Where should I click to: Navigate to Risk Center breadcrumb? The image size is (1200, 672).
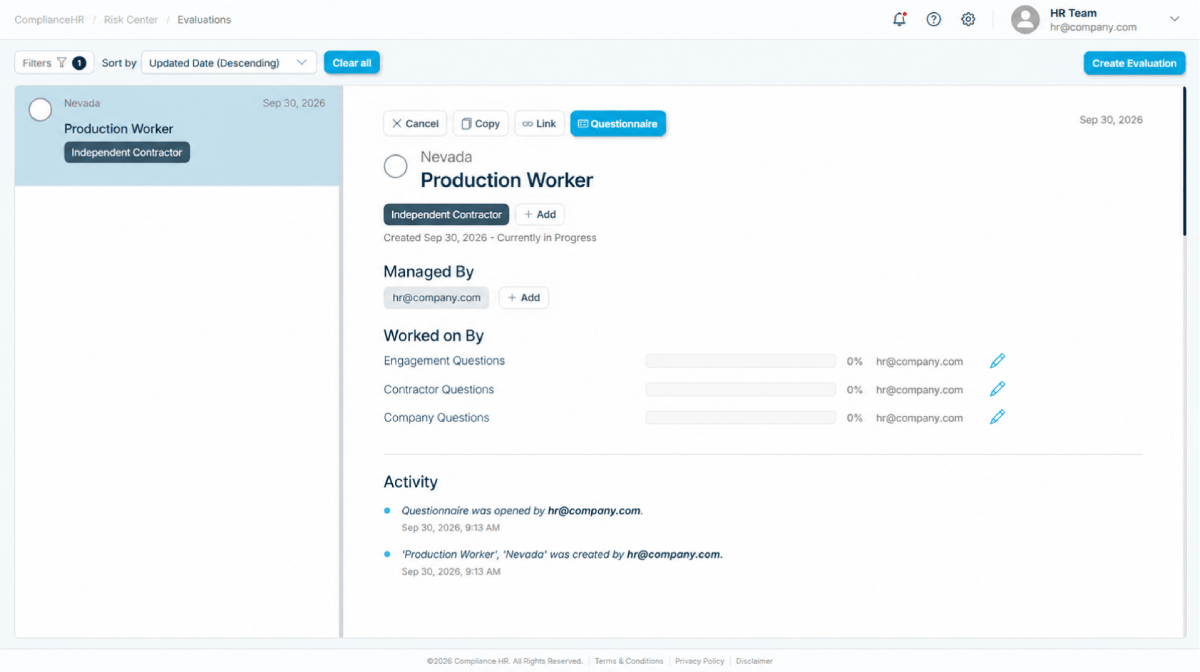click(131, 20)
